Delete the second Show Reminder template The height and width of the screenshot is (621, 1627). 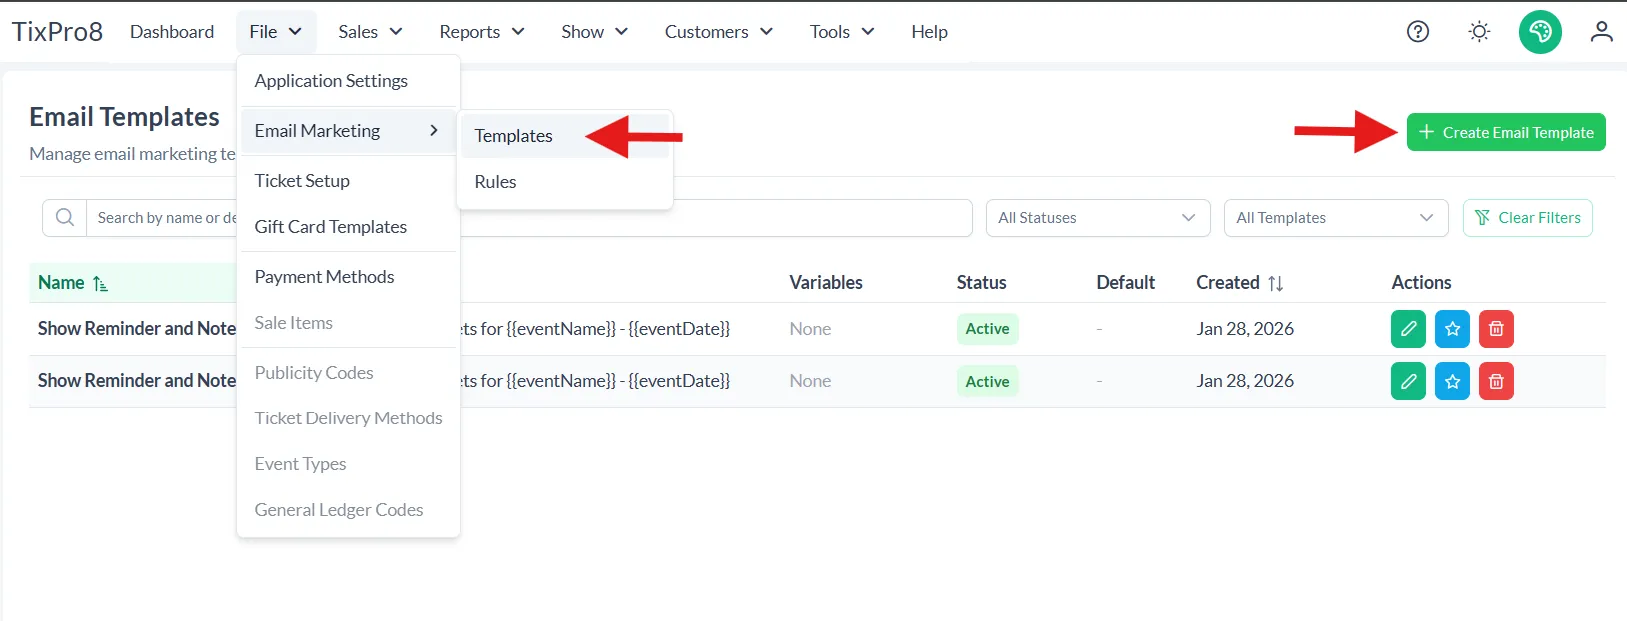tap(1496, 381)
